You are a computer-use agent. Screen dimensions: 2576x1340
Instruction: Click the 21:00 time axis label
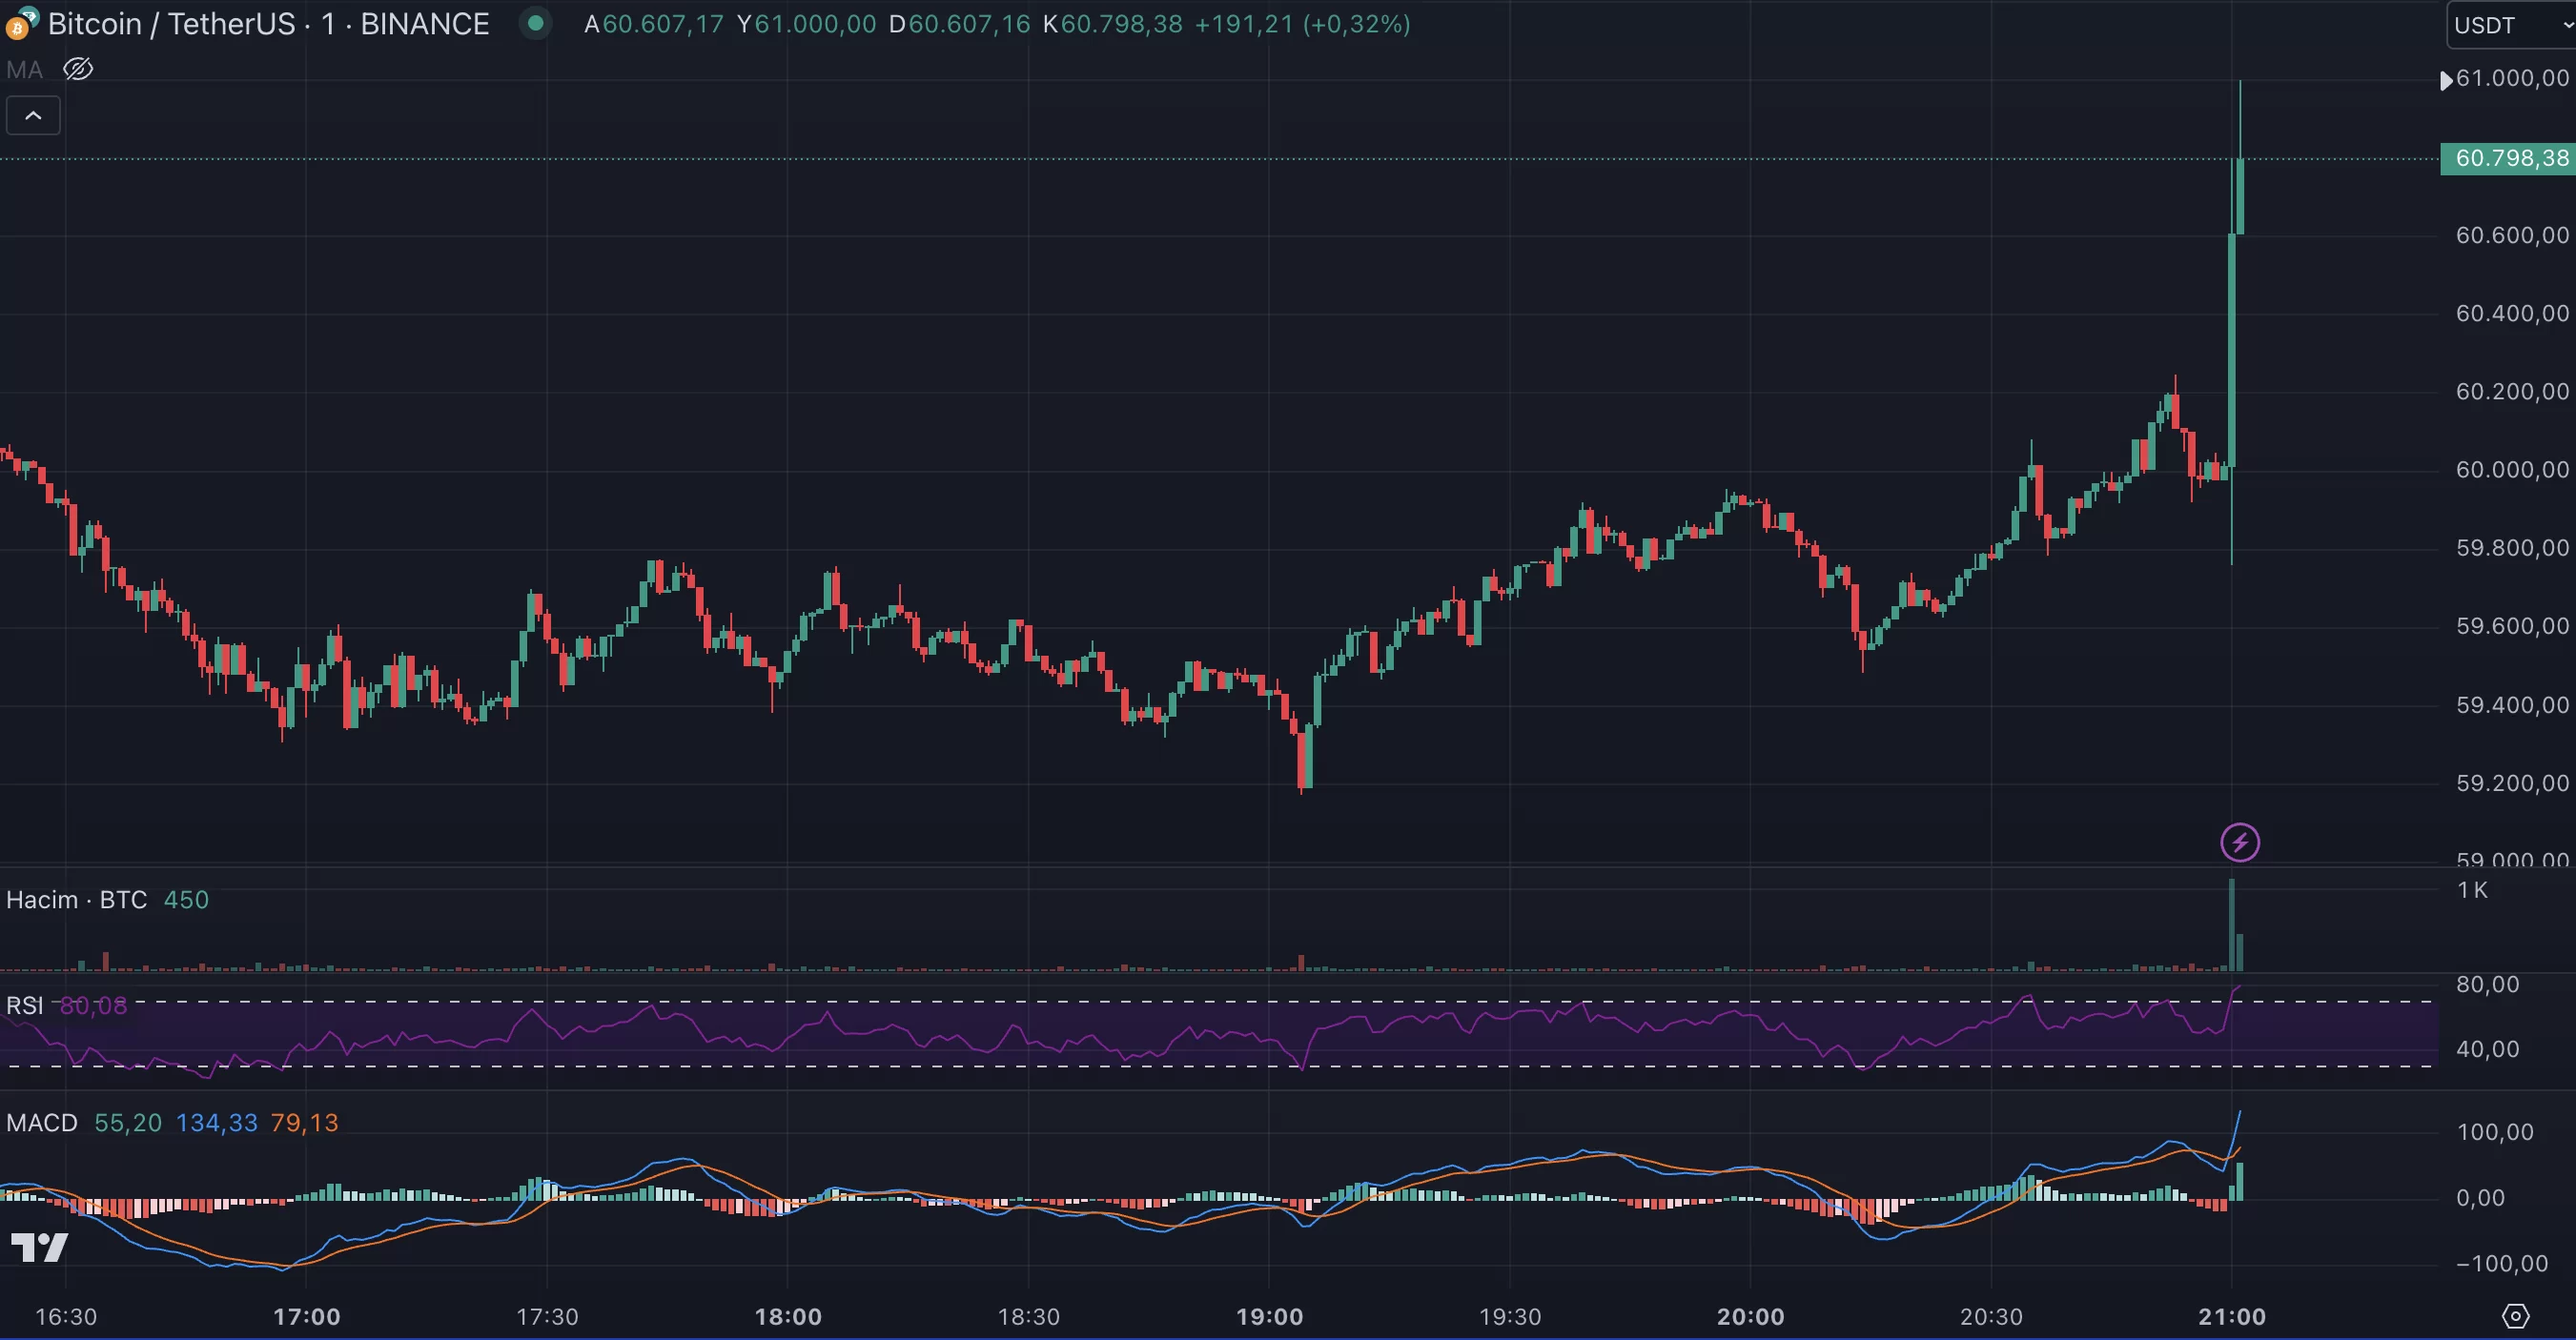[2231, 1316]
